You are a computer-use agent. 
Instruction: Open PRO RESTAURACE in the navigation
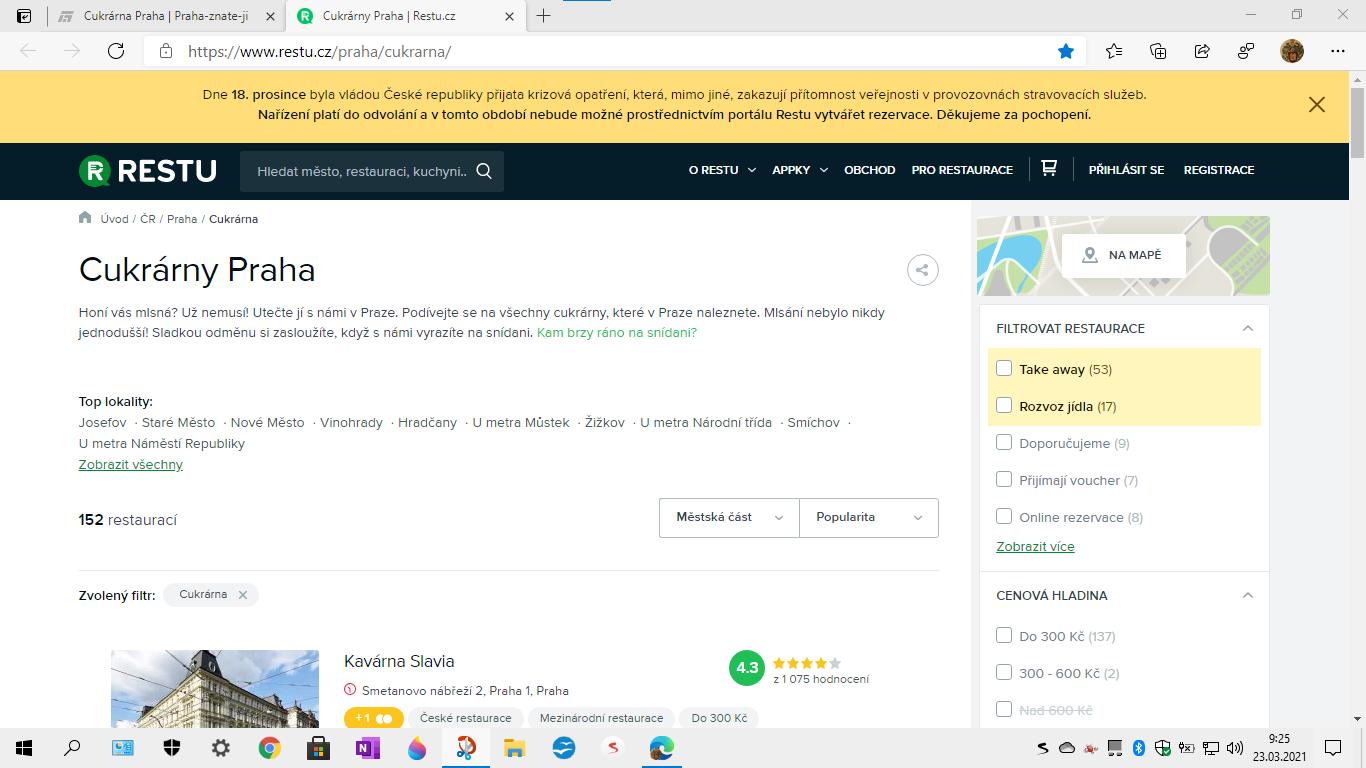click(962, 170)
